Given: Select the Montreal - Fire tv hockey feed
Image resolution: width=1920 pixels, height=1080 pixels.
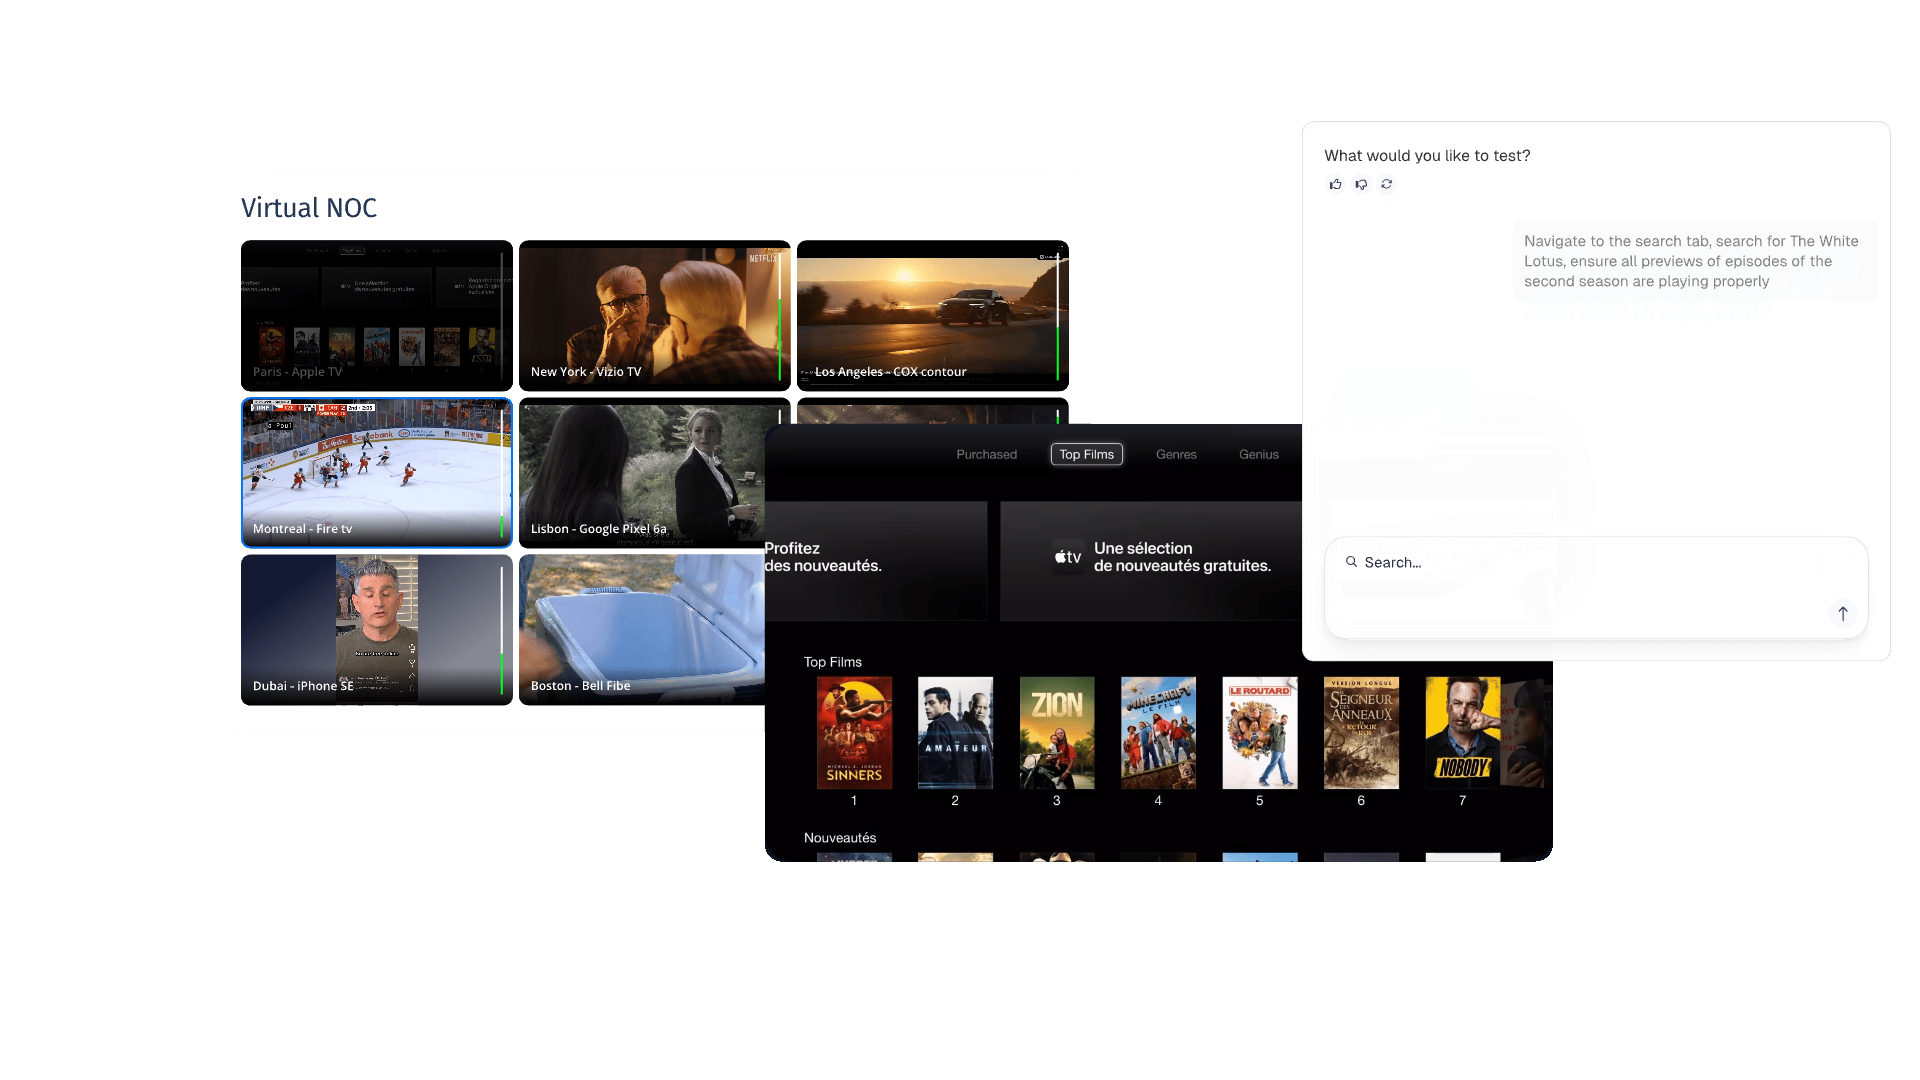Looking at the screenshot, I should pos(376,472).
